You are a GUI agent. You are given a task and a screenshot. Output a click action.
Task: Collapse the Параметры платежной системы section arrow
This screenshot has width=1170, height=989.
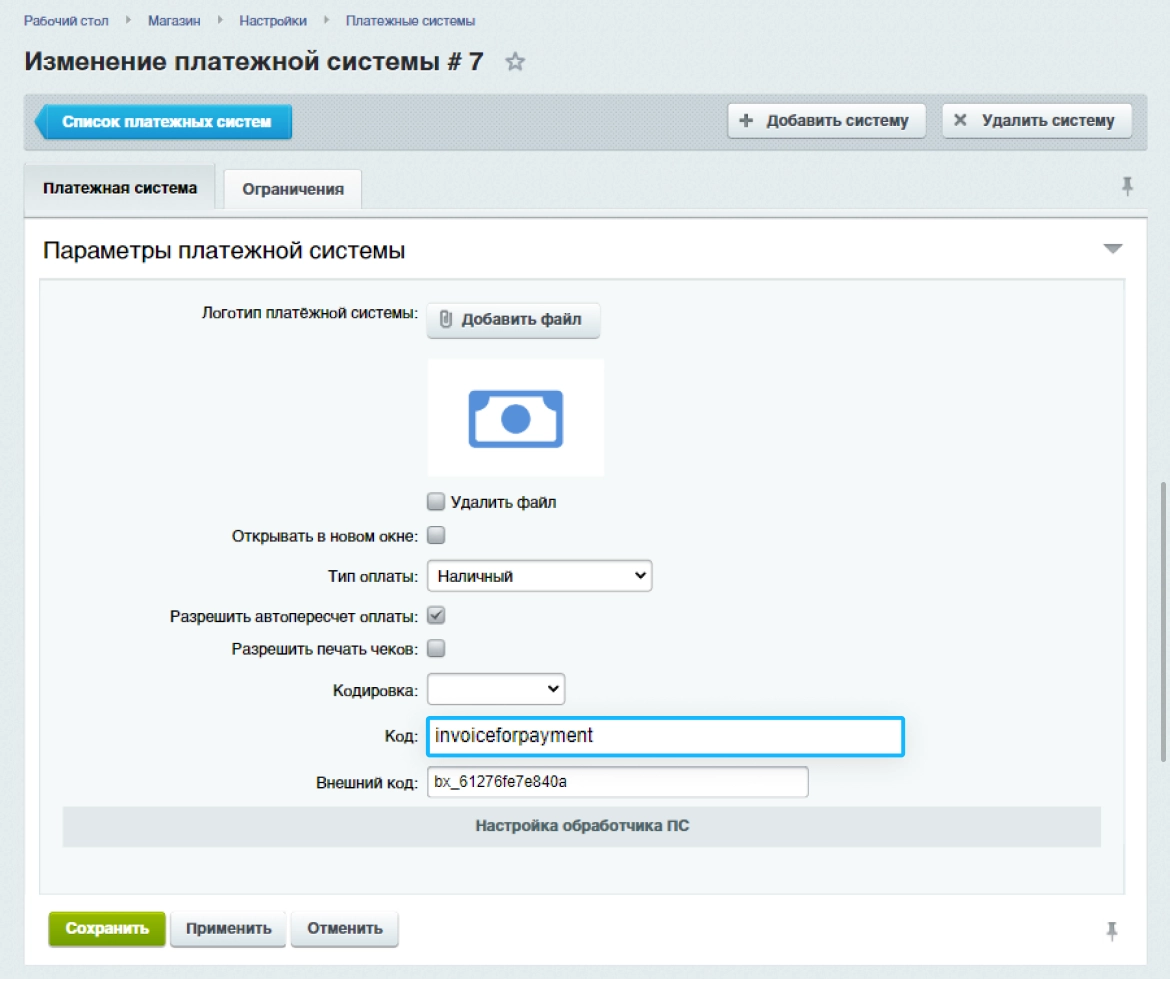(x=1112, y=249)
